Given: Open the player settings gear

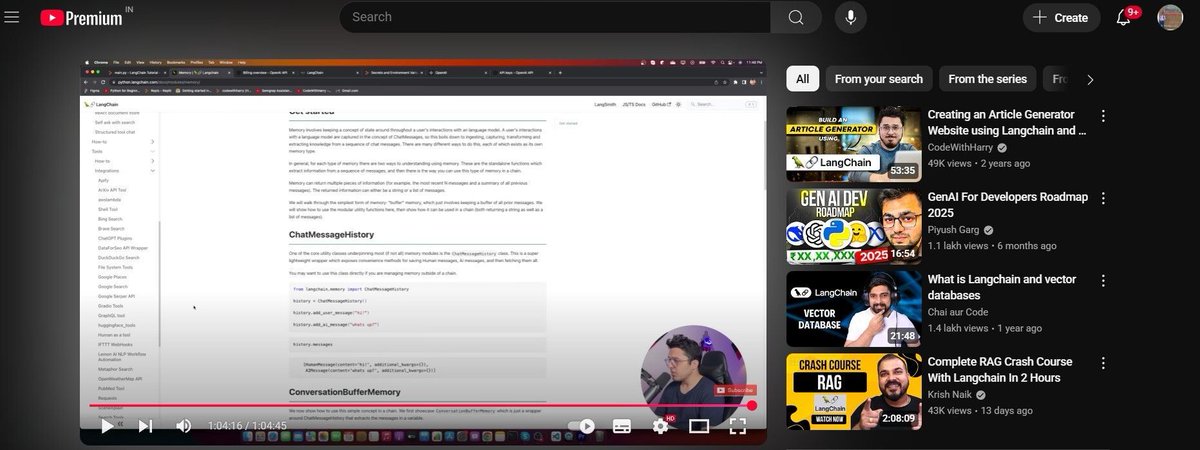Looking at the screenshot, I should tap(661, 425).
